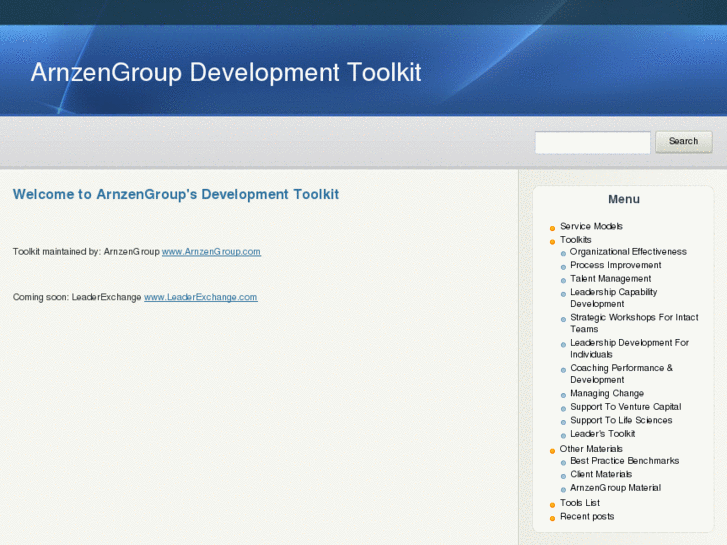Click the Search button
Viewport: 727px width, 545px height.
(x=683, y=142)
